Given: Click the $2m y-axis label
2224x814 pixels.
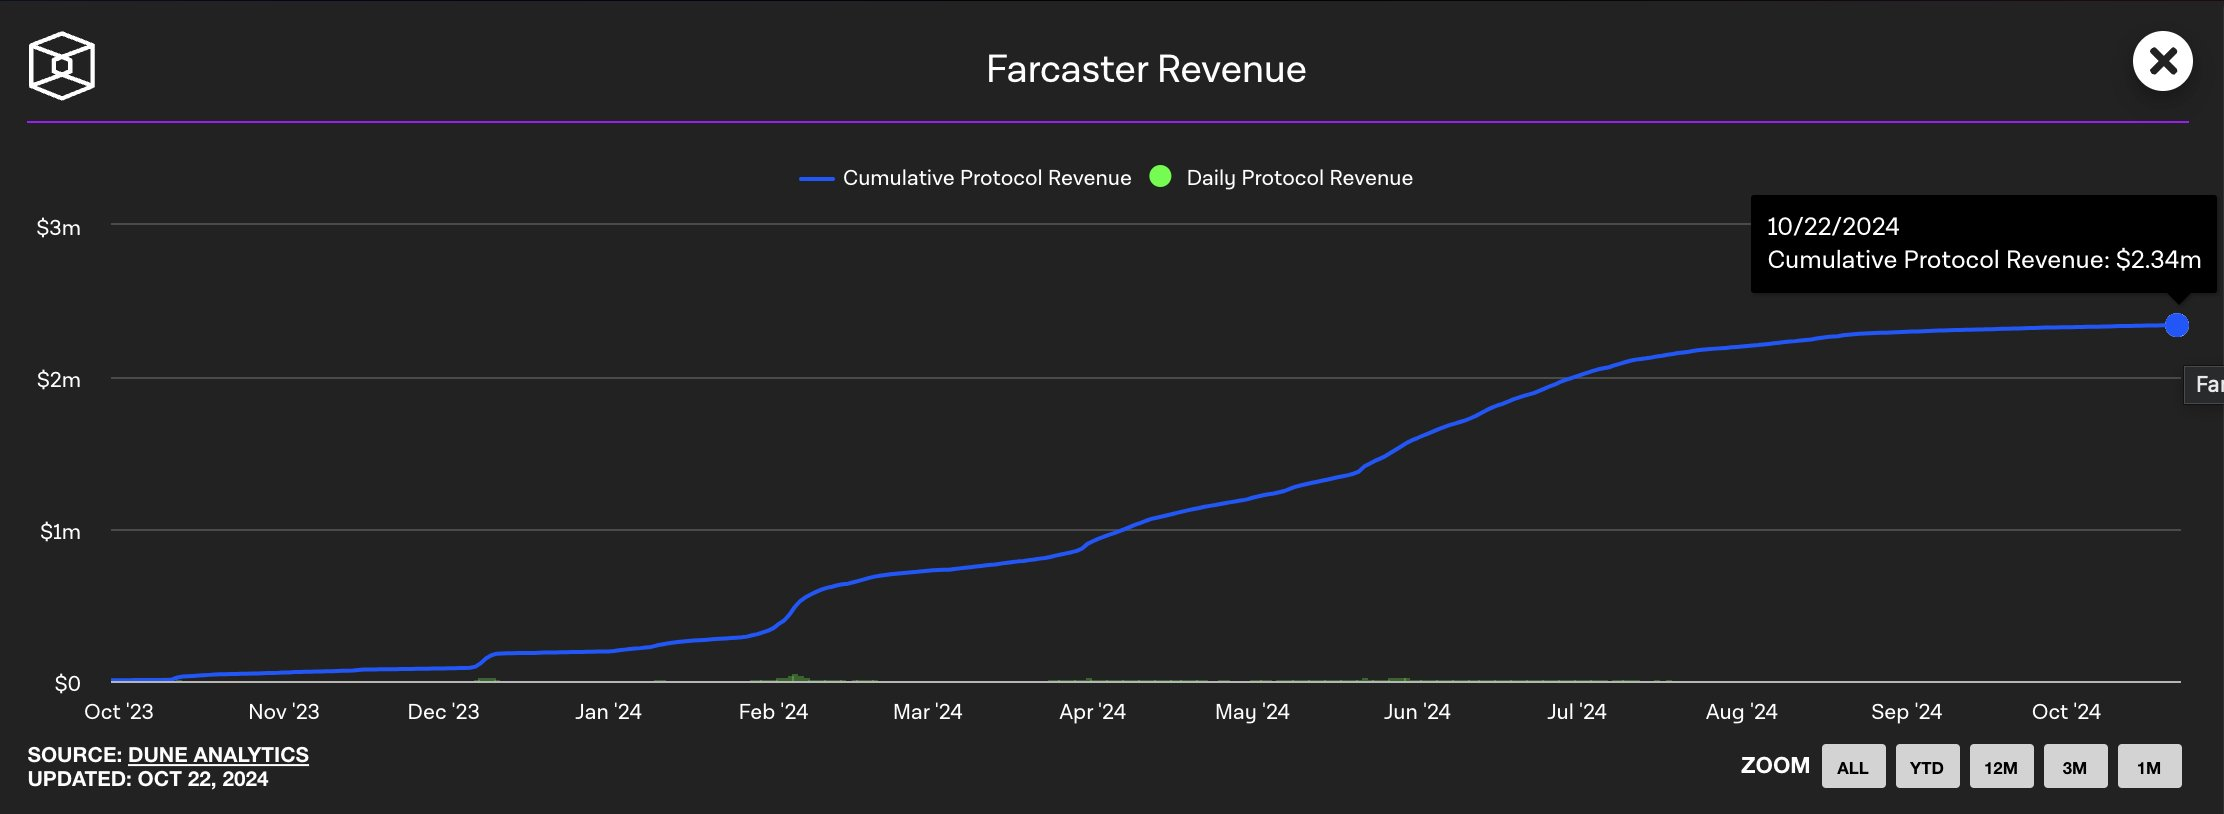Looking at the screenshot, I should coord(58,380).
